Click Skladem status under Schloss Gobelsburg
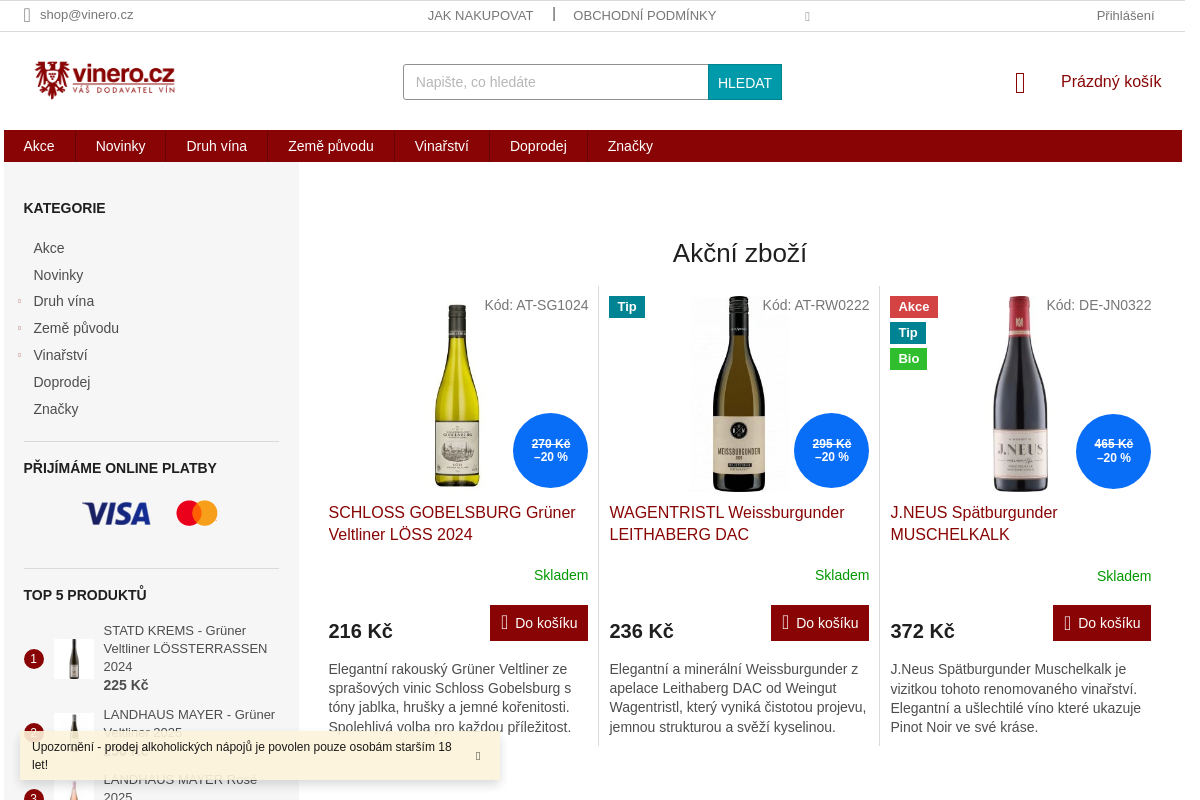 561,575
